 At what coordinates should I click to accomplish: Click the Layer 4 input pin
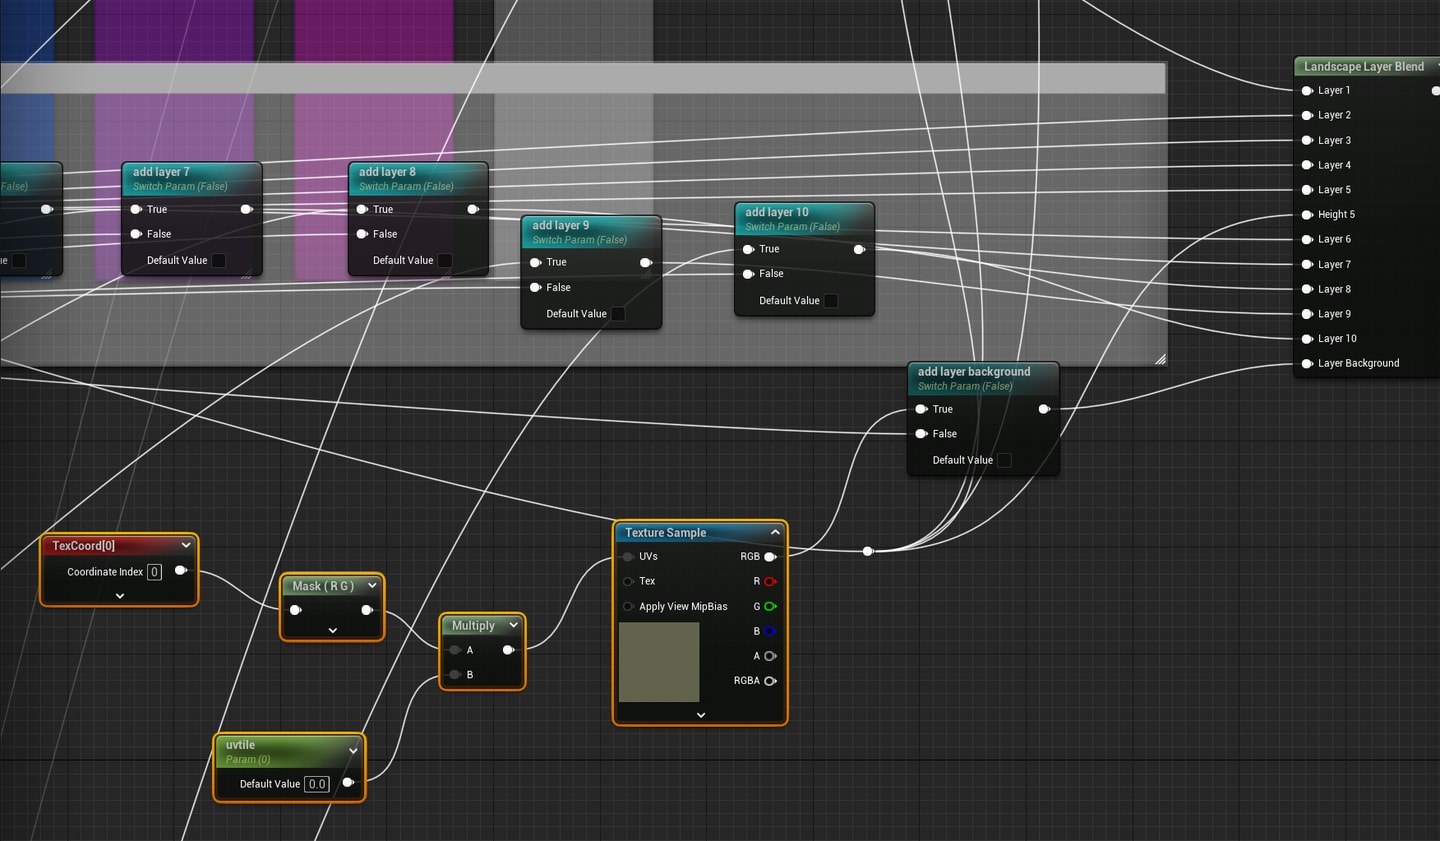(1307, 165)
